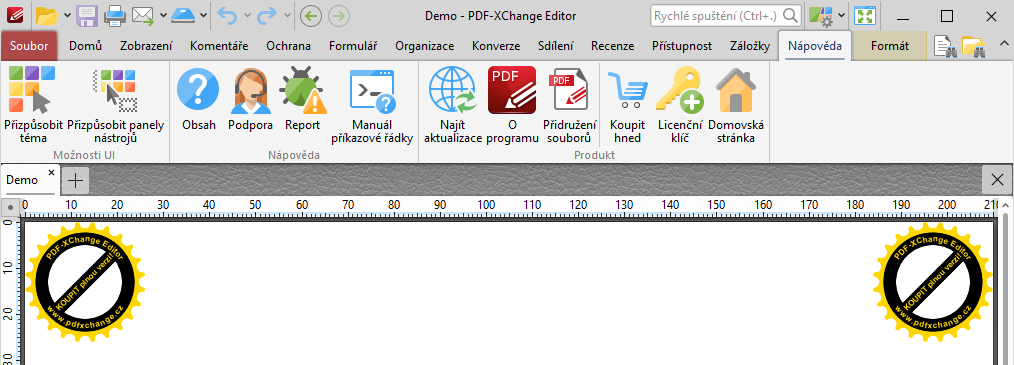Expand the open-folder dropdown arrow

pos(68,16)
